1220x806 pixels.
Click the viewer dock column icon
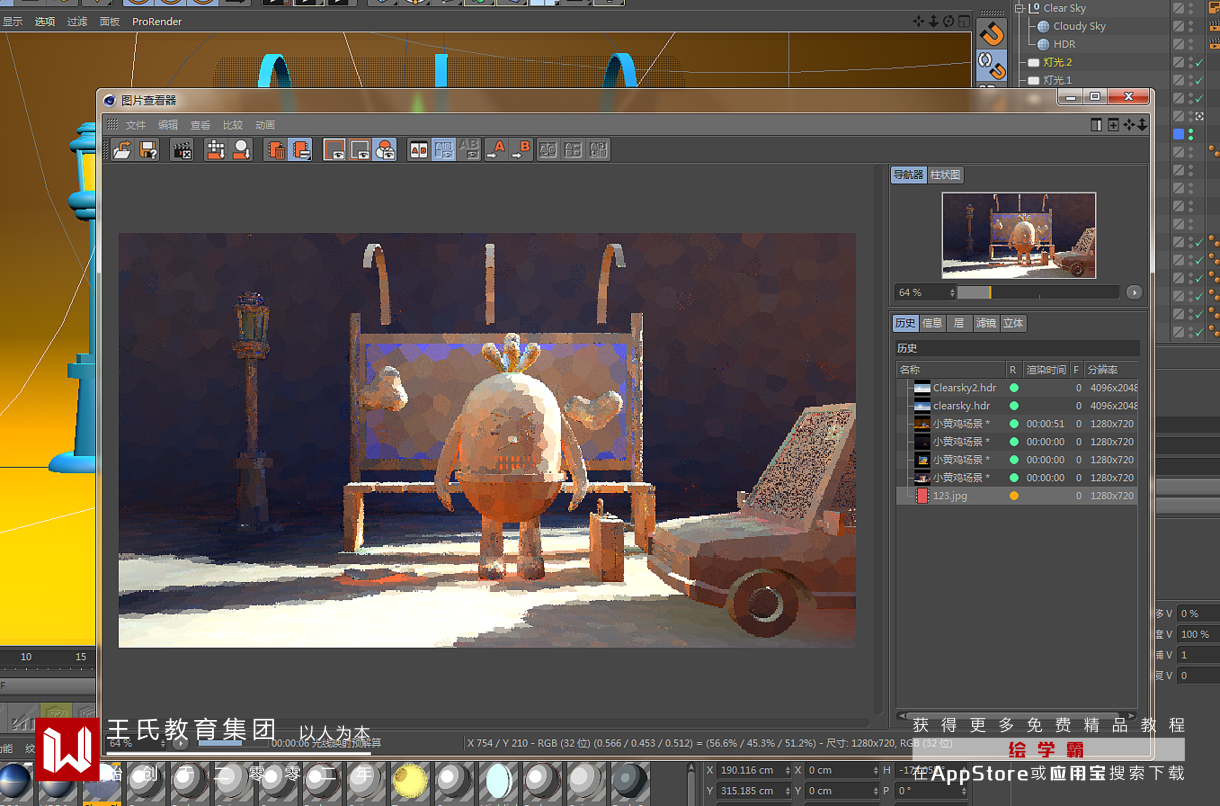(x=1096, y=125)
